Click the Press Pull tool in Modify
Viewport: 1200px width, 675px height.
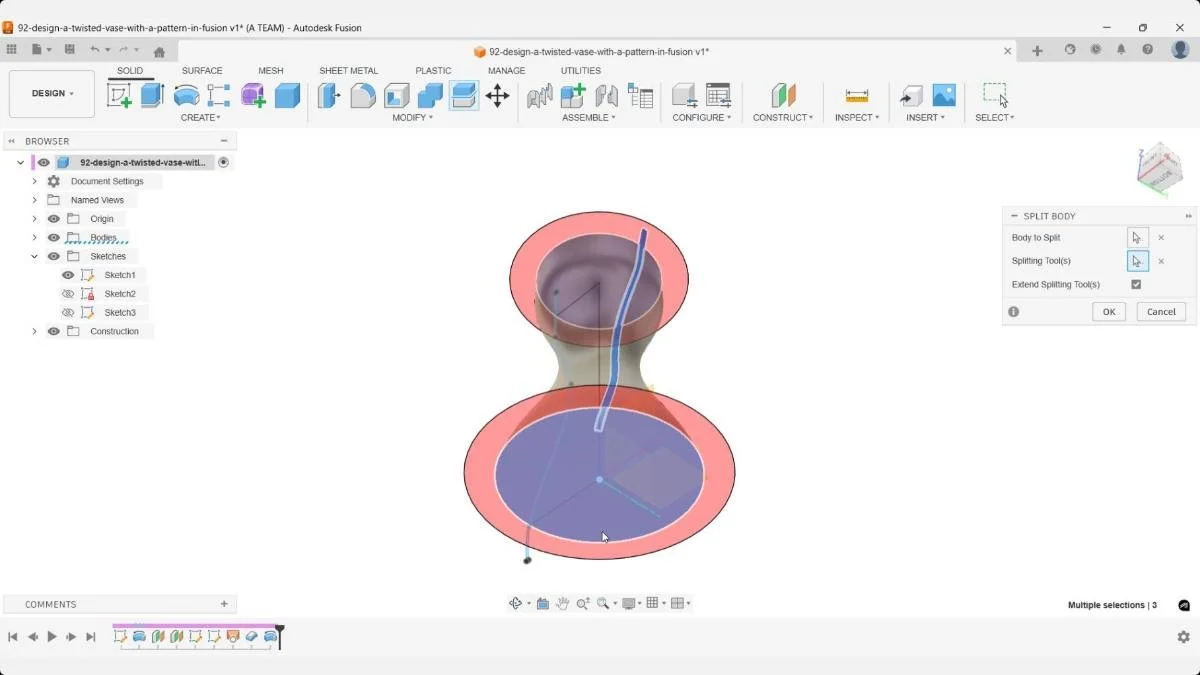tap(328, 94)
